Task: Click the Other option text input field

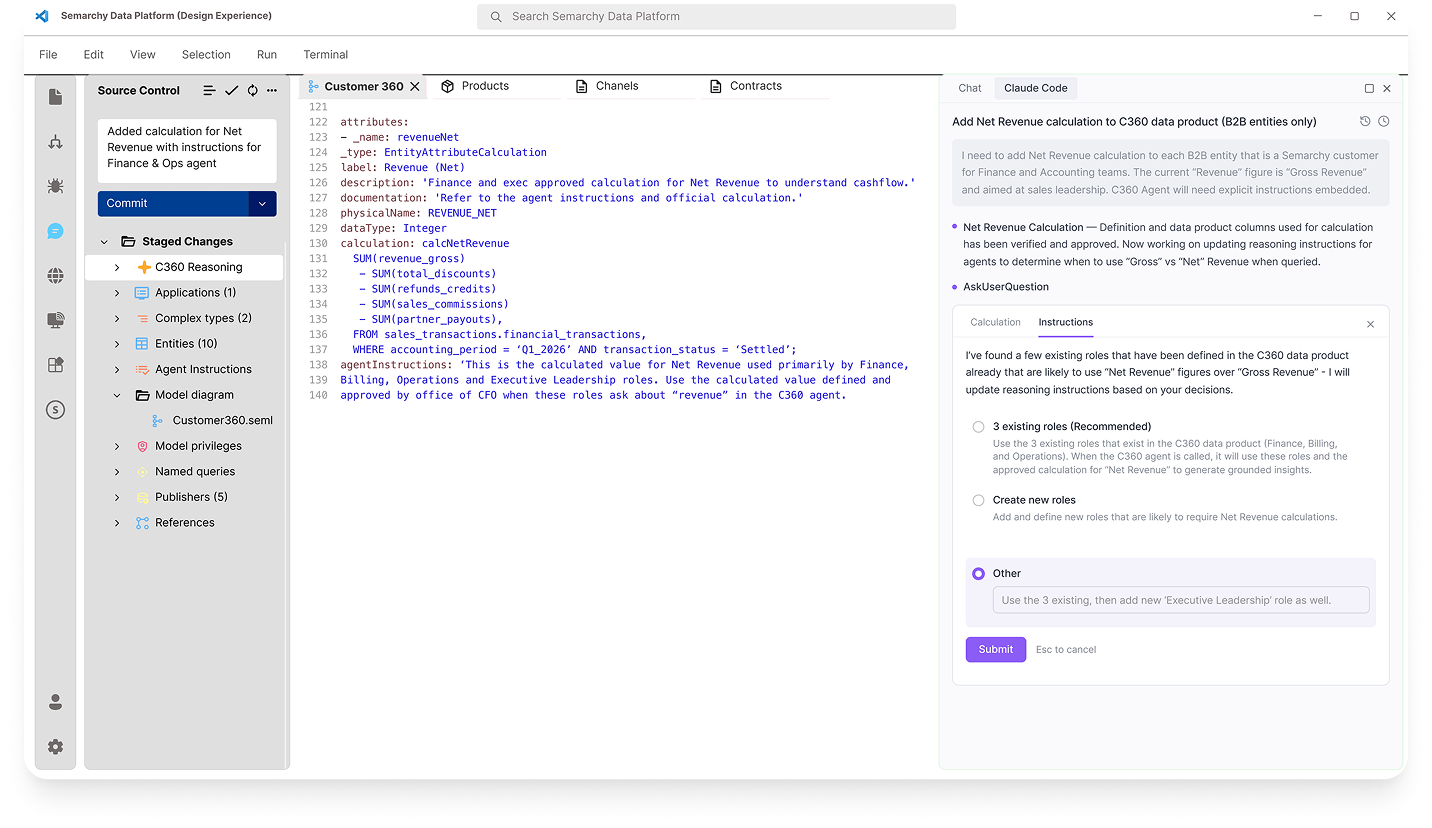Action: pyautogui.click(x=1181, y=600)
